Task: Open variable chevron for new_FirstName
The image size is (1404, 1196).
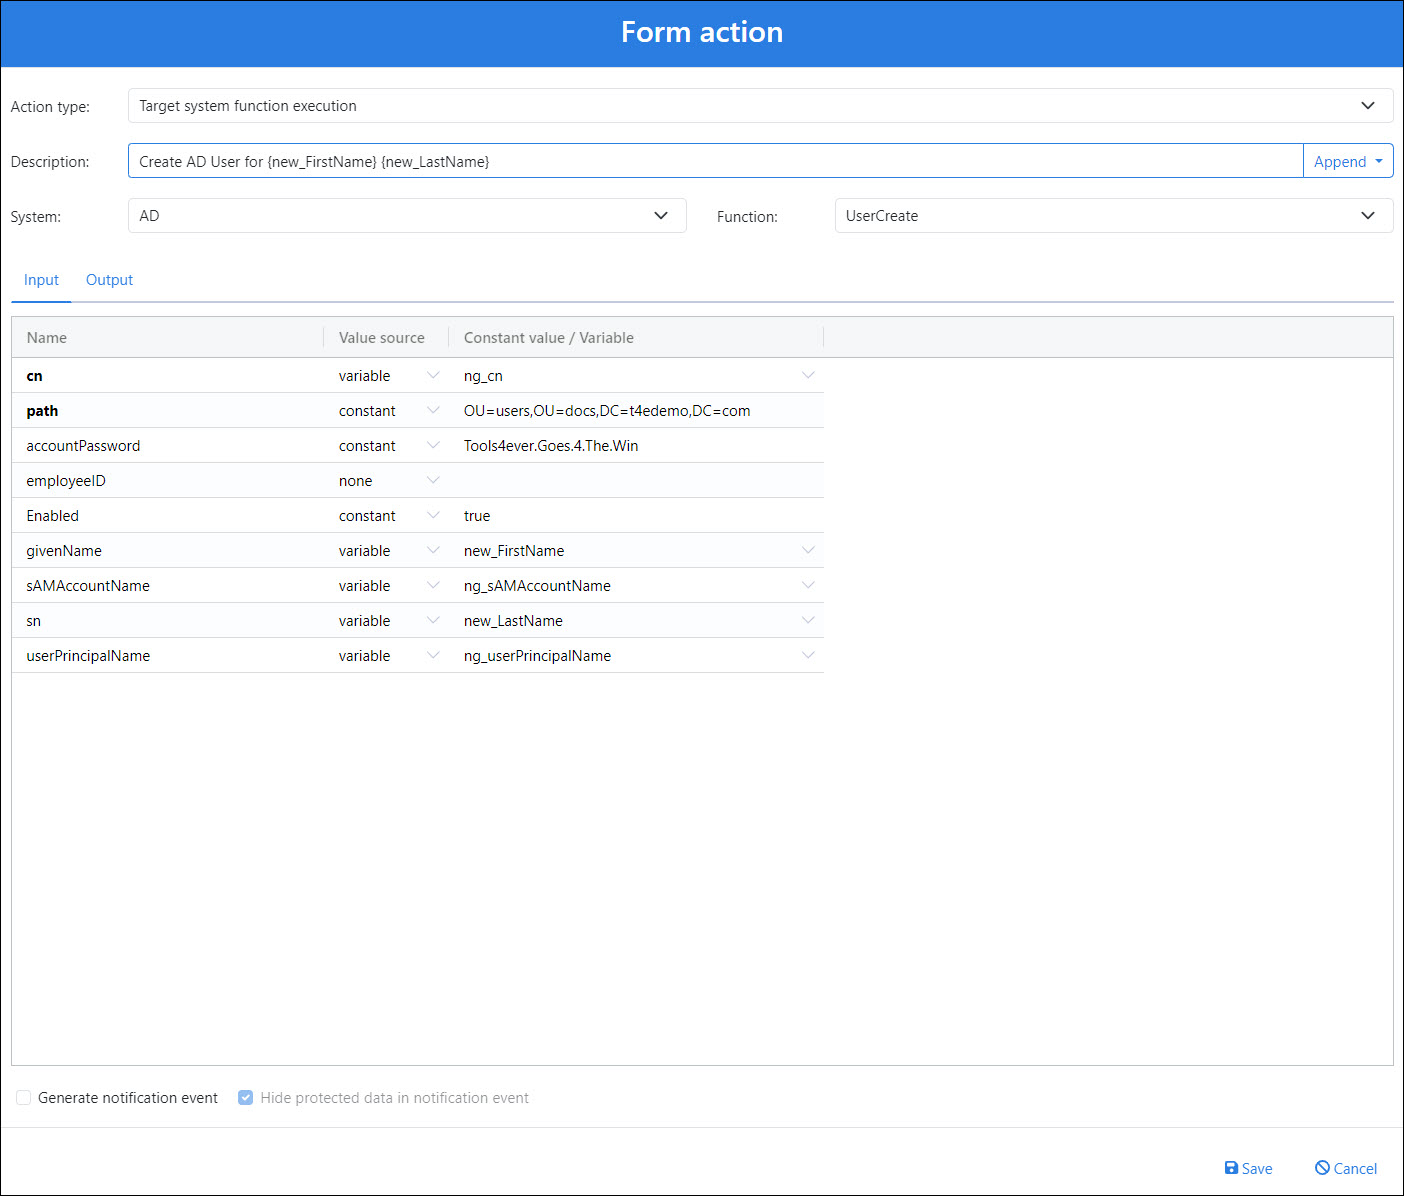Action: coord(808,551)
